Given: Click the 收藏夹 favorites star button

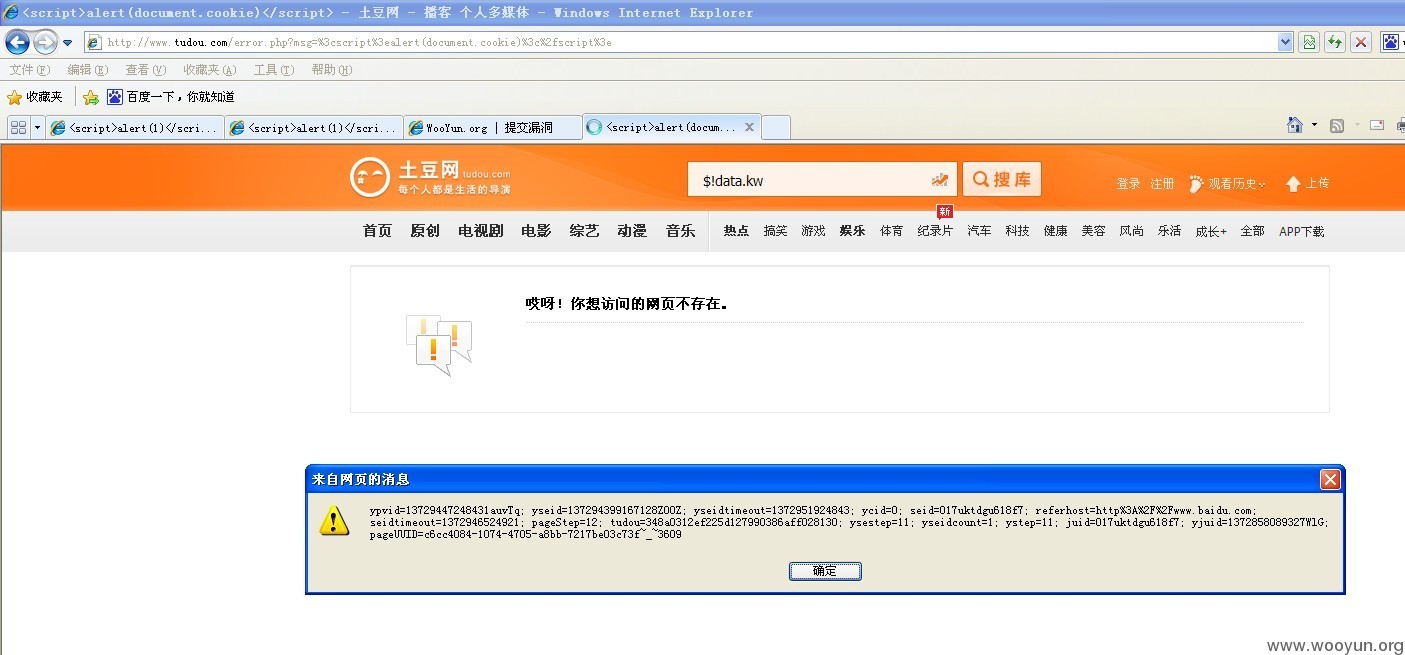Looking at the screenshot, I should [35, 97].
